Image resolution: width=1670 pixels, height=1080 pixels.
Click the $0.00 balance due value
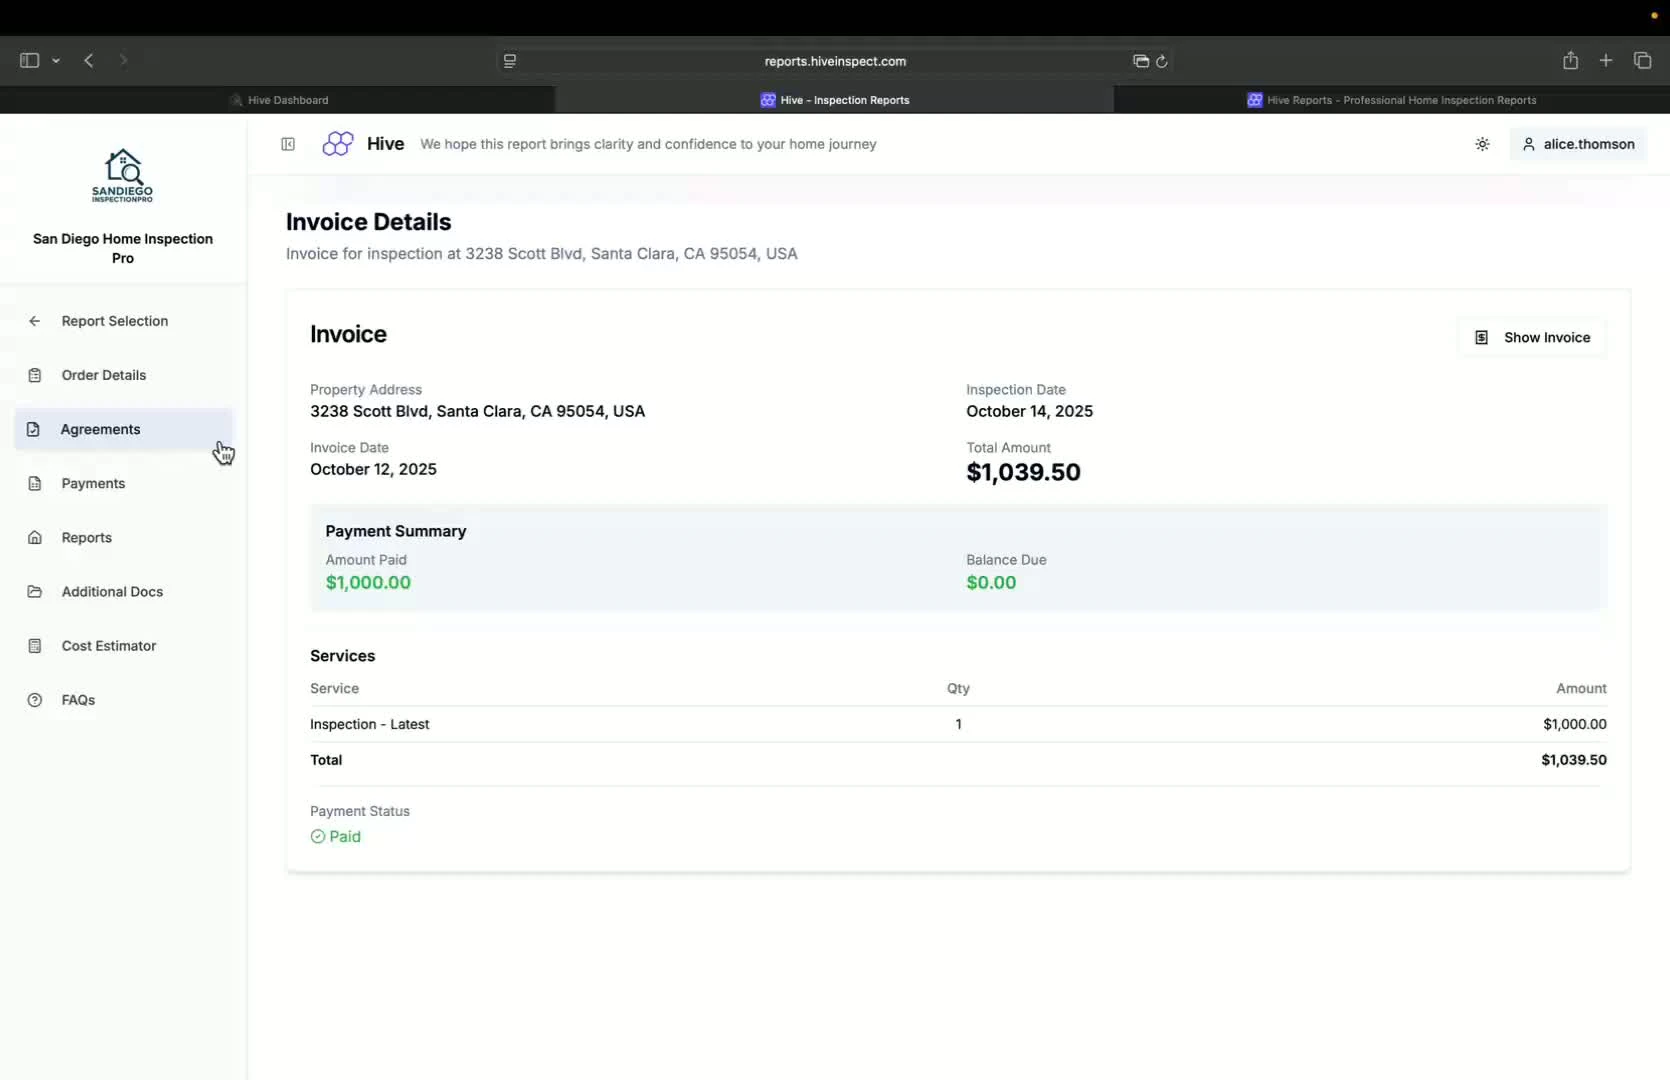click(991, 582)
